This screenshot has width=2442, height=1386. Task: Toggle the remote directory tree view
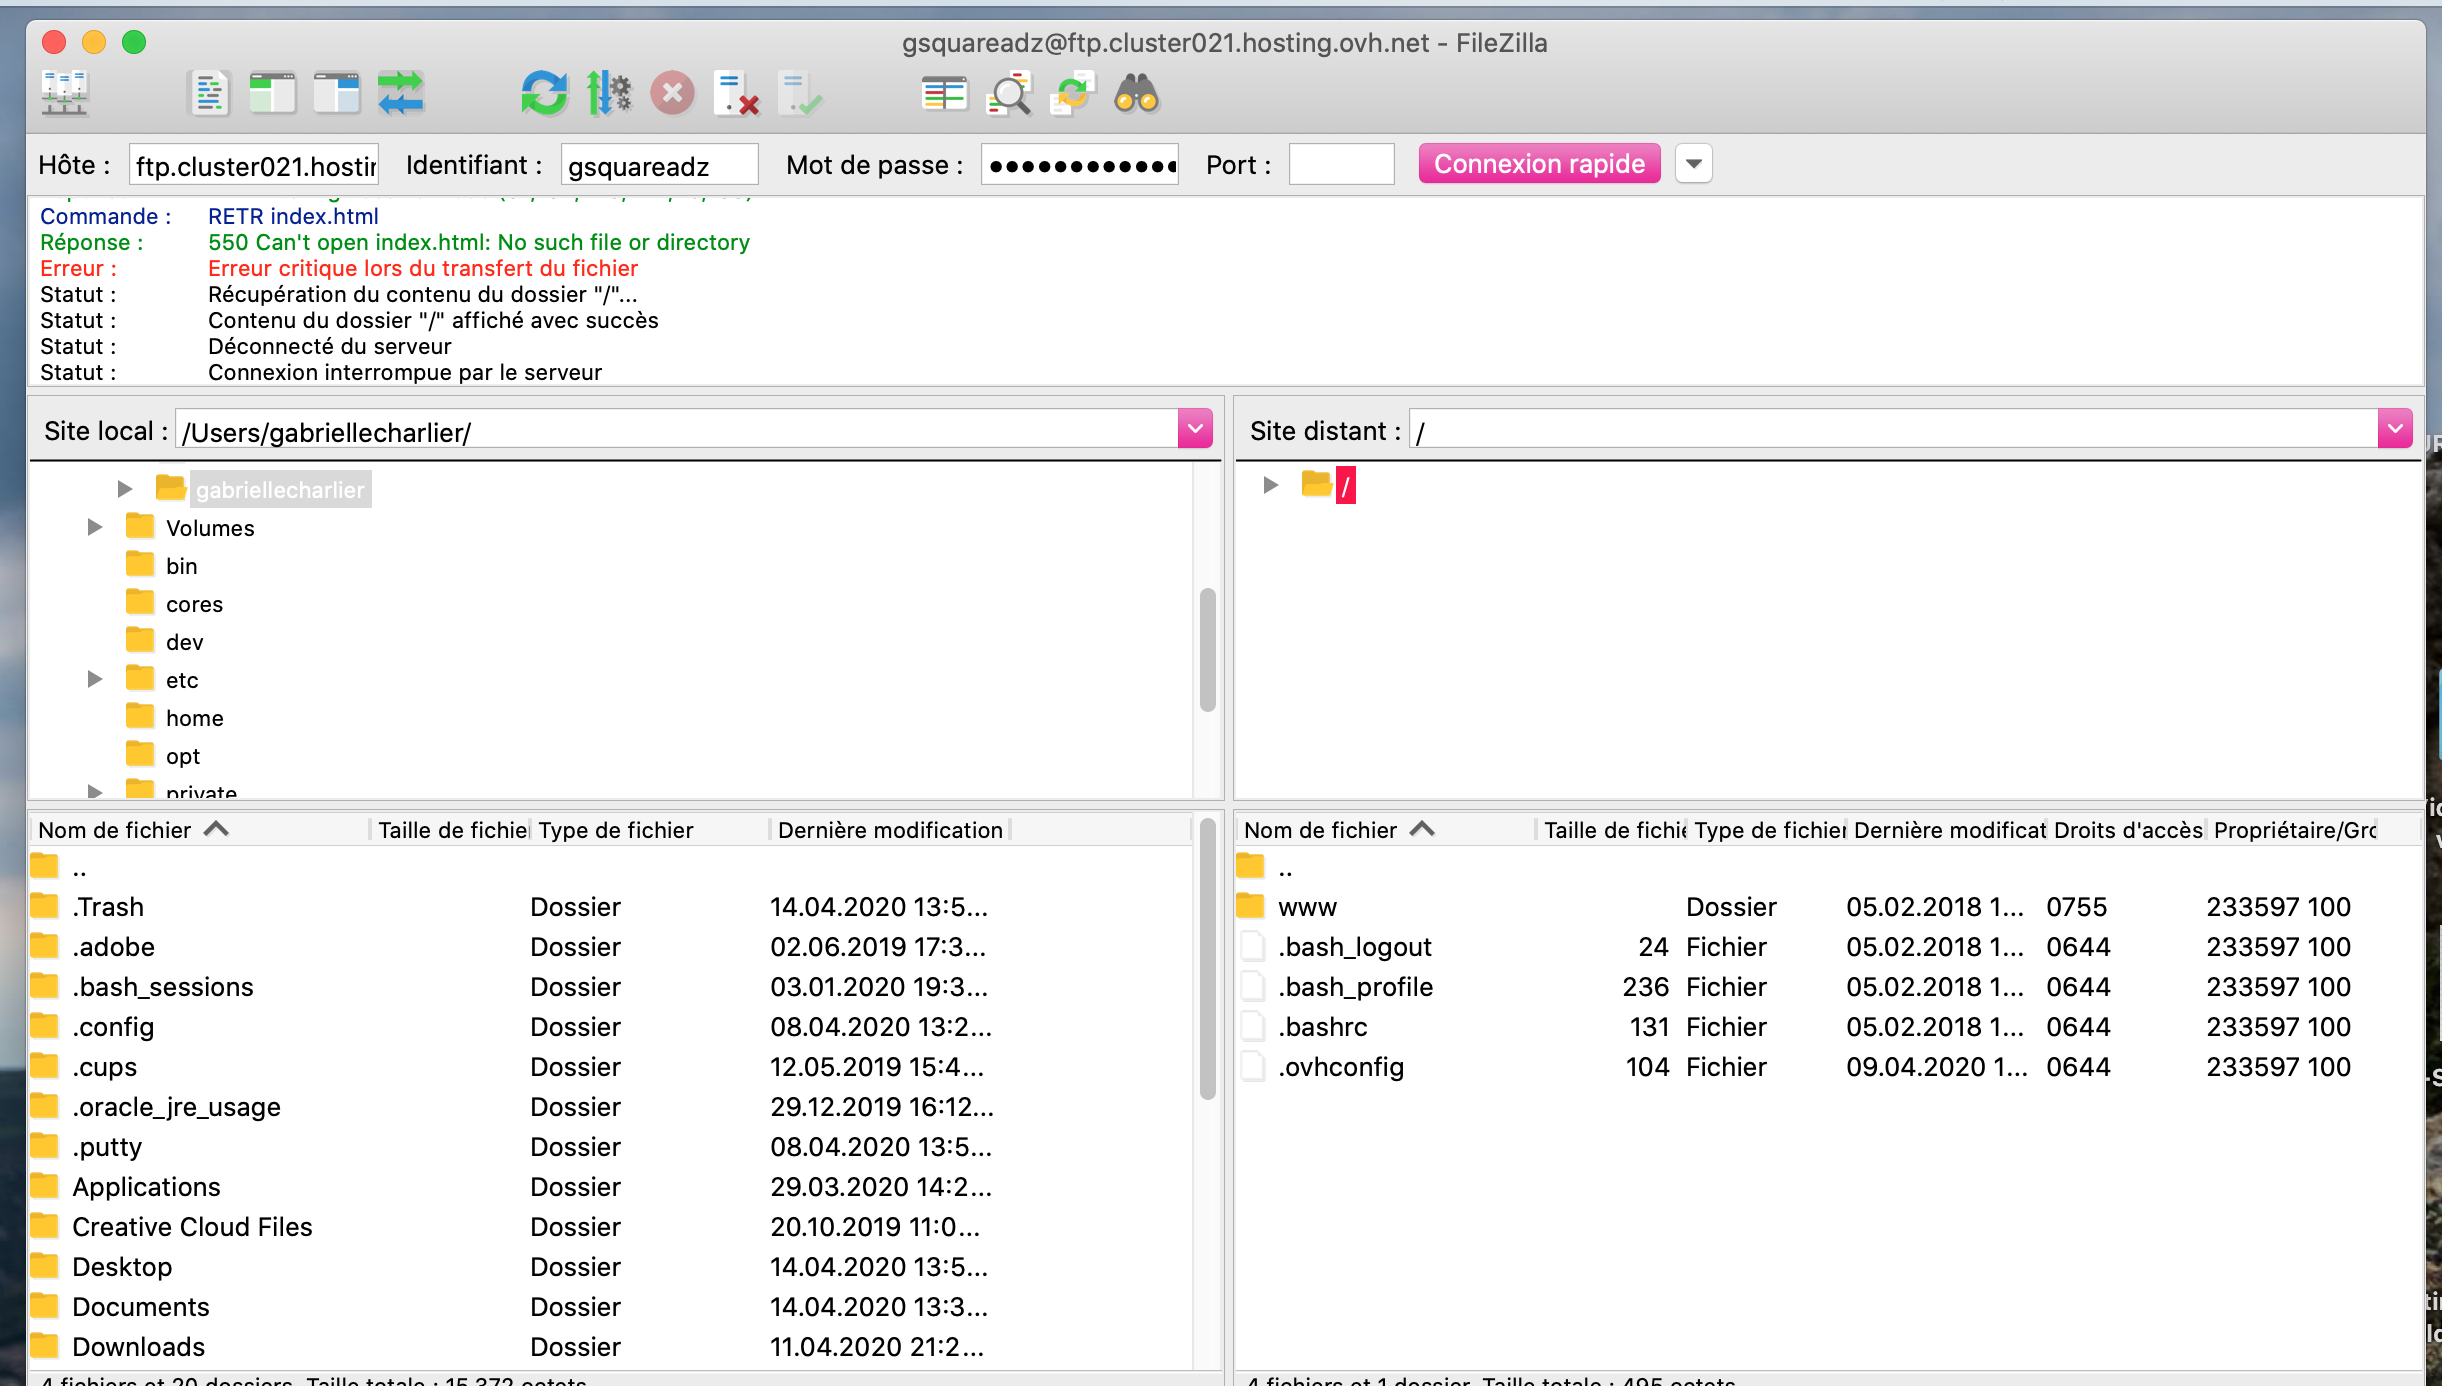click(x=336, y=95)
